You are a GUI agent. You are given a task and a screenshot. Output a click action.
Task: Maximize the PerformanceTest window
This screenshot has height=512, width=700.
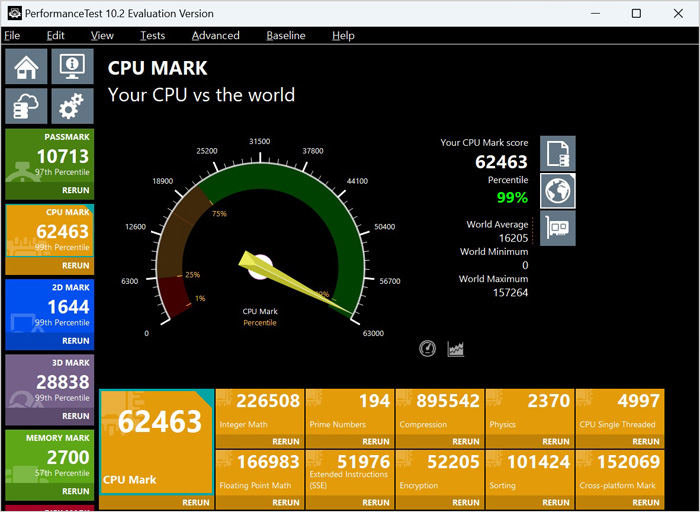tap(636, 13)
